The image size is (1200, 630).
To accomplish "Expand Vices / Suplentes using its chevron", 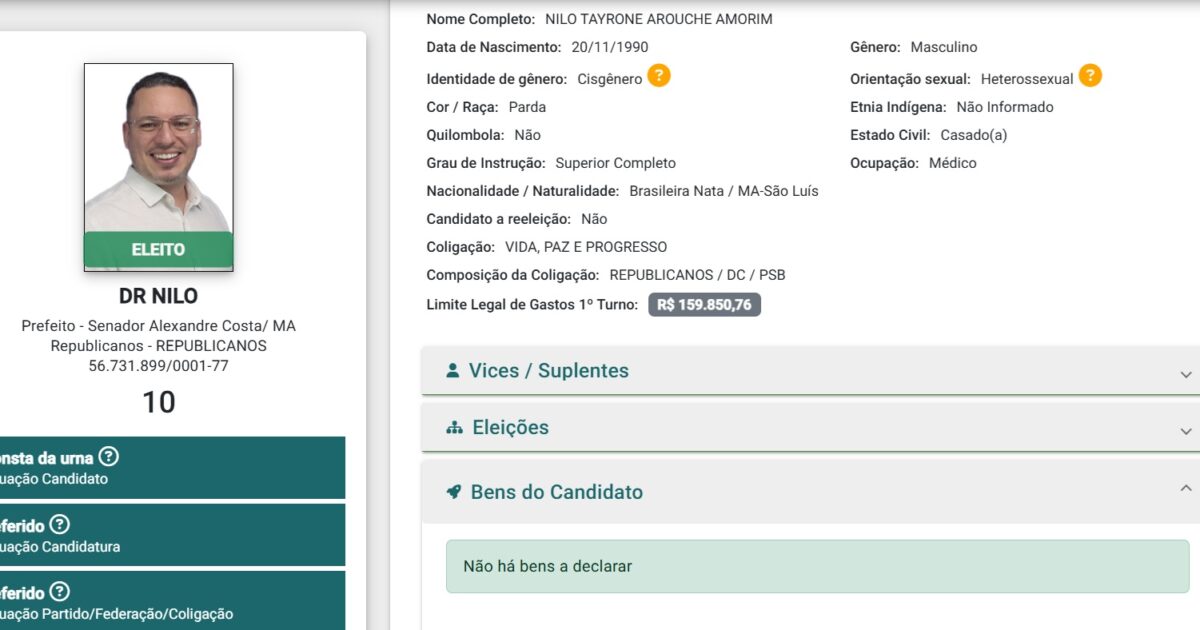I will 1185,375.
